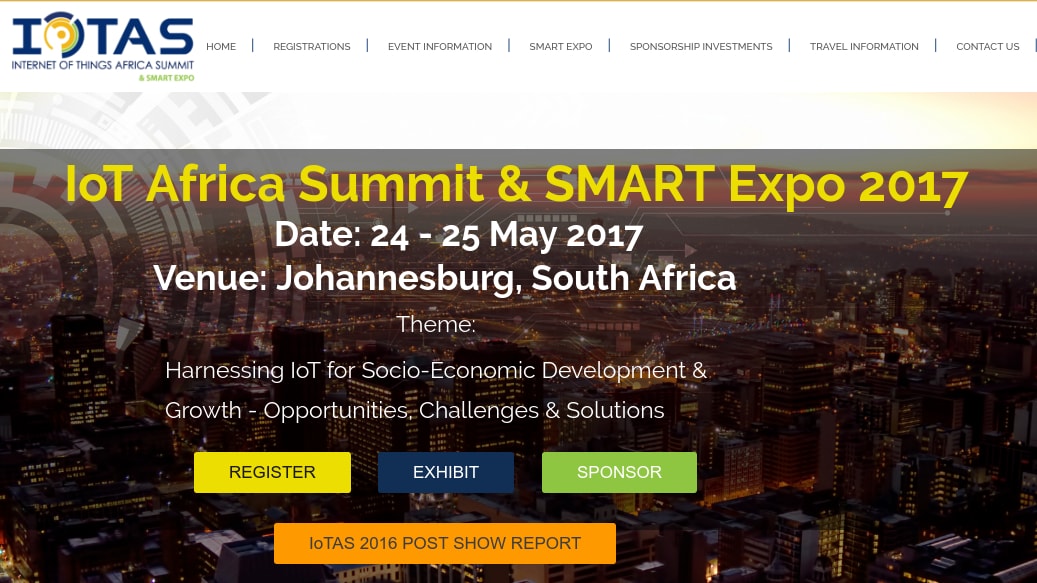Screen dimensions: 1037x583
Task: Click the green '& SMART EXPO' logo text
Action: 167,77
